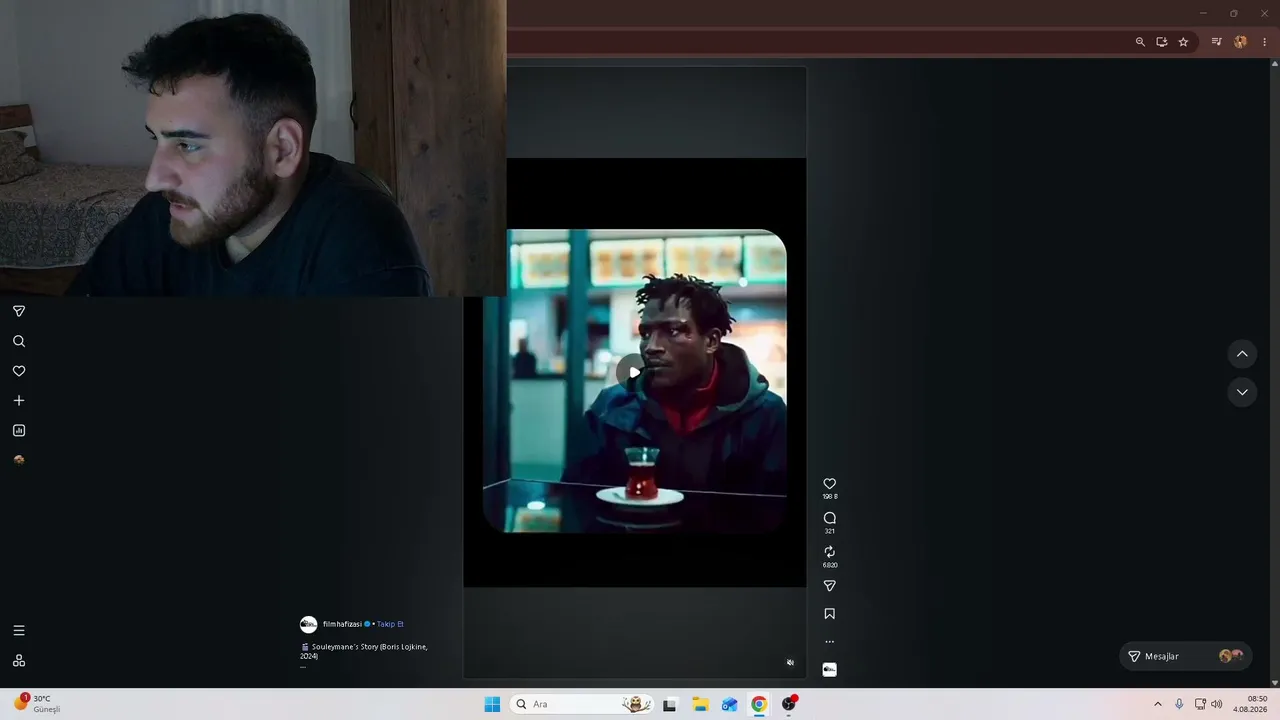Viewport: 1280px width, 720px height.
Task: Switch to Chrome on the taskbar
Action: [759, 704]
